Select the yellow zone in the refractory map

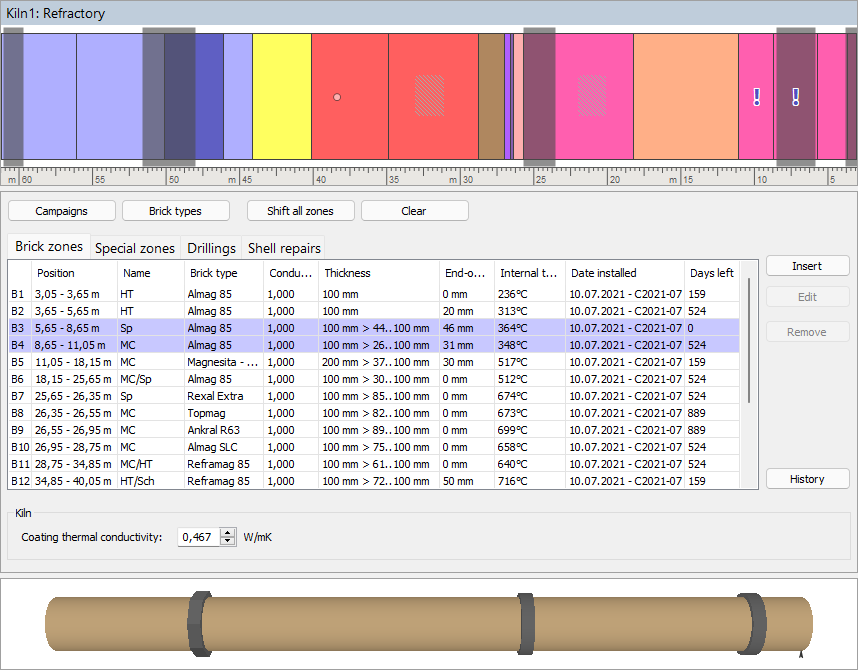[x=282, y=96]
